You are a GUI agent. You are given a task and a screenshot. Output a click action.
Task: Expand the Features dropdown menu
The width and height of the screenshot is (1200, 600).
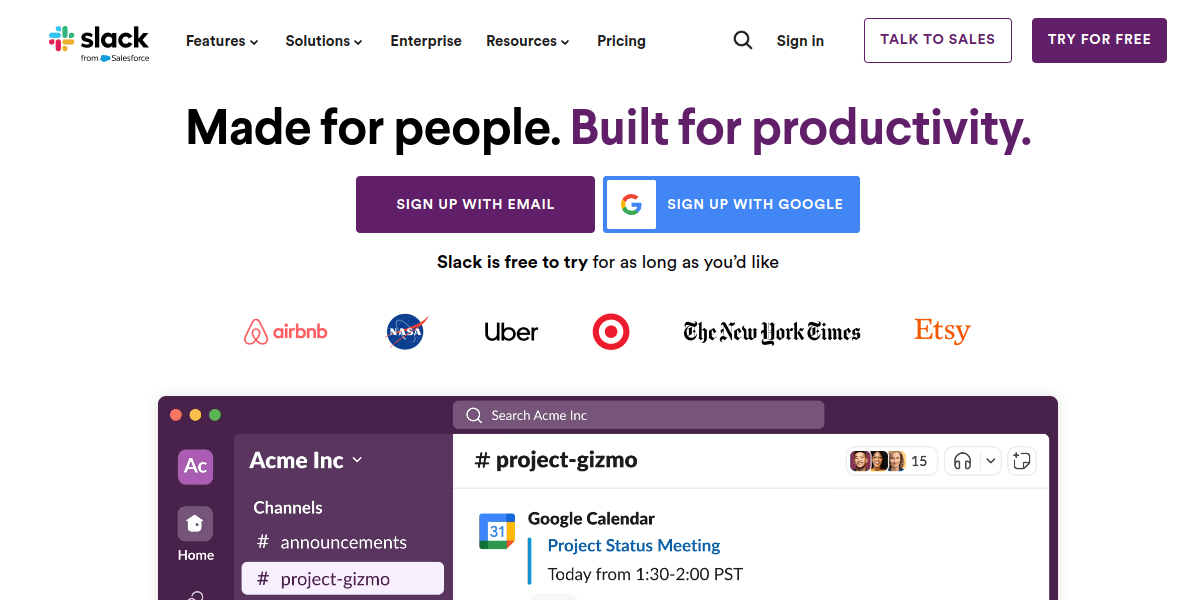(221, 41)
